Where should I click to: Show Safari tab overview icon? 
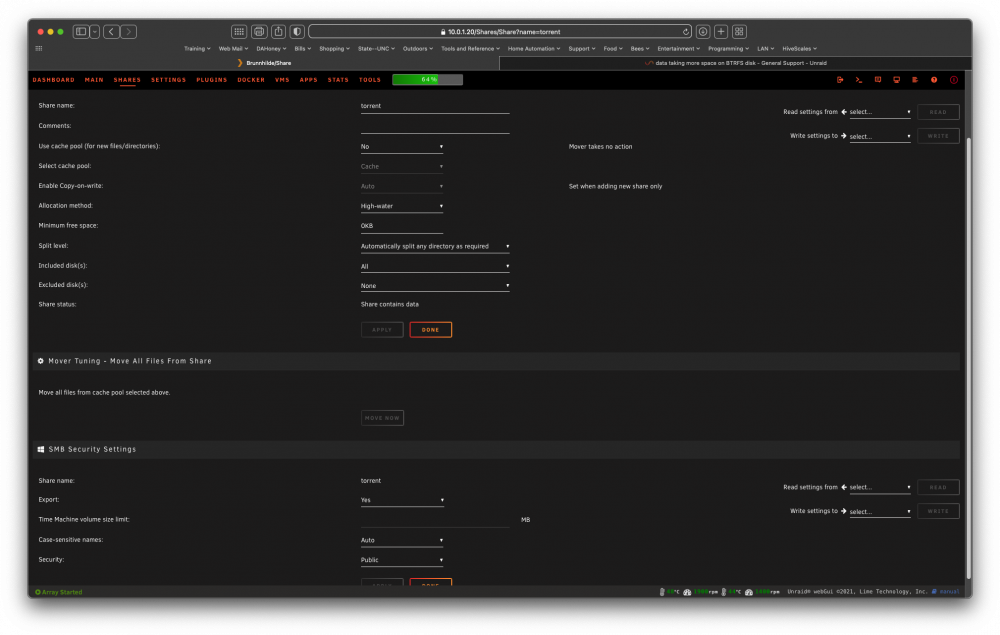coord(739,31)
